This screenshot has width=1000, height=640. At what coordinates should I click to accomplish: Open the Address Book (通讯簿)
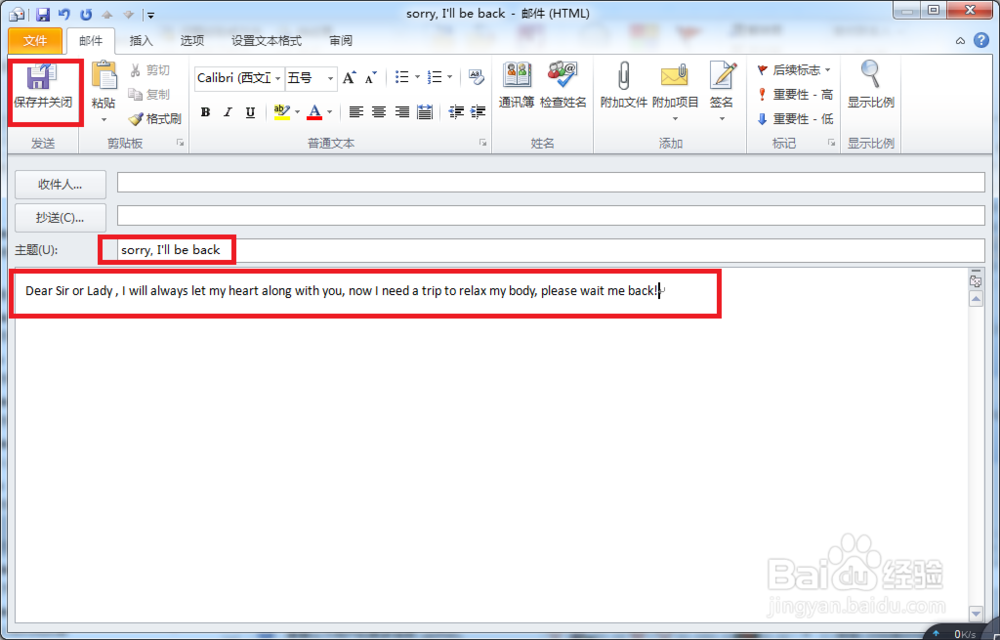click(x=517, y=85)
